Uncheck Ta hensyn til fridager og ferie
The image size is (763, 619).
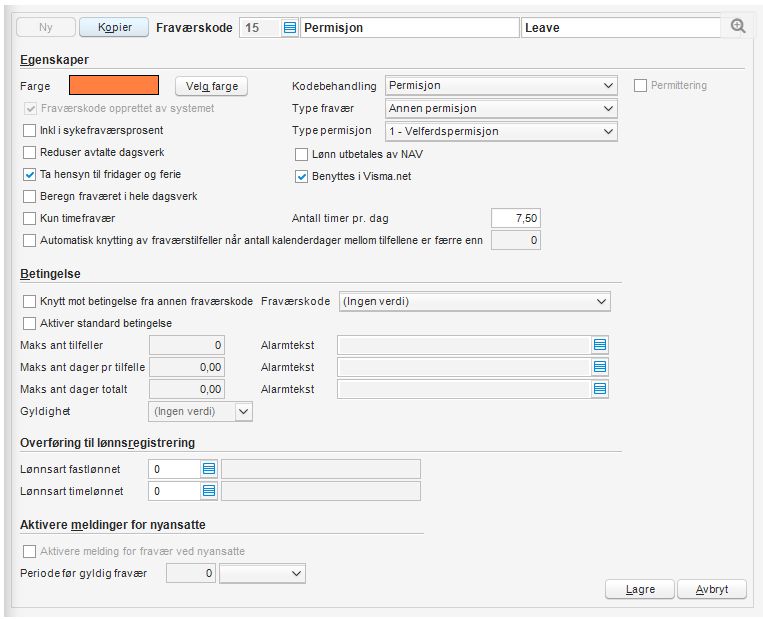[x=30, y=174]
